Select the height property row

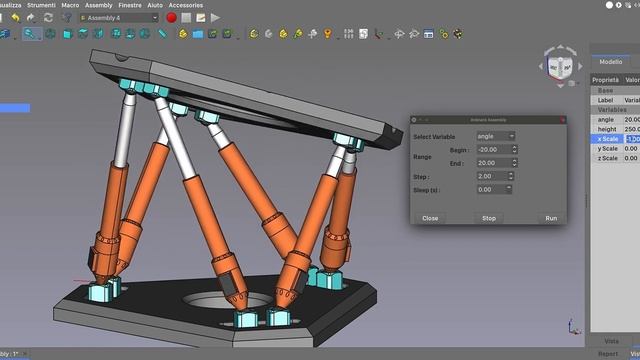pyautogui.click(x=616, y=129)
